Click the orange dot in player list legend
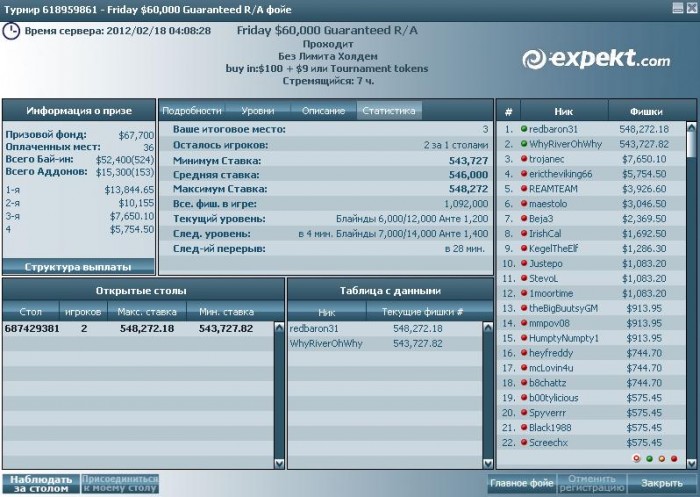The height and width of the screenshot is (497, 700). tap(662, 459)
